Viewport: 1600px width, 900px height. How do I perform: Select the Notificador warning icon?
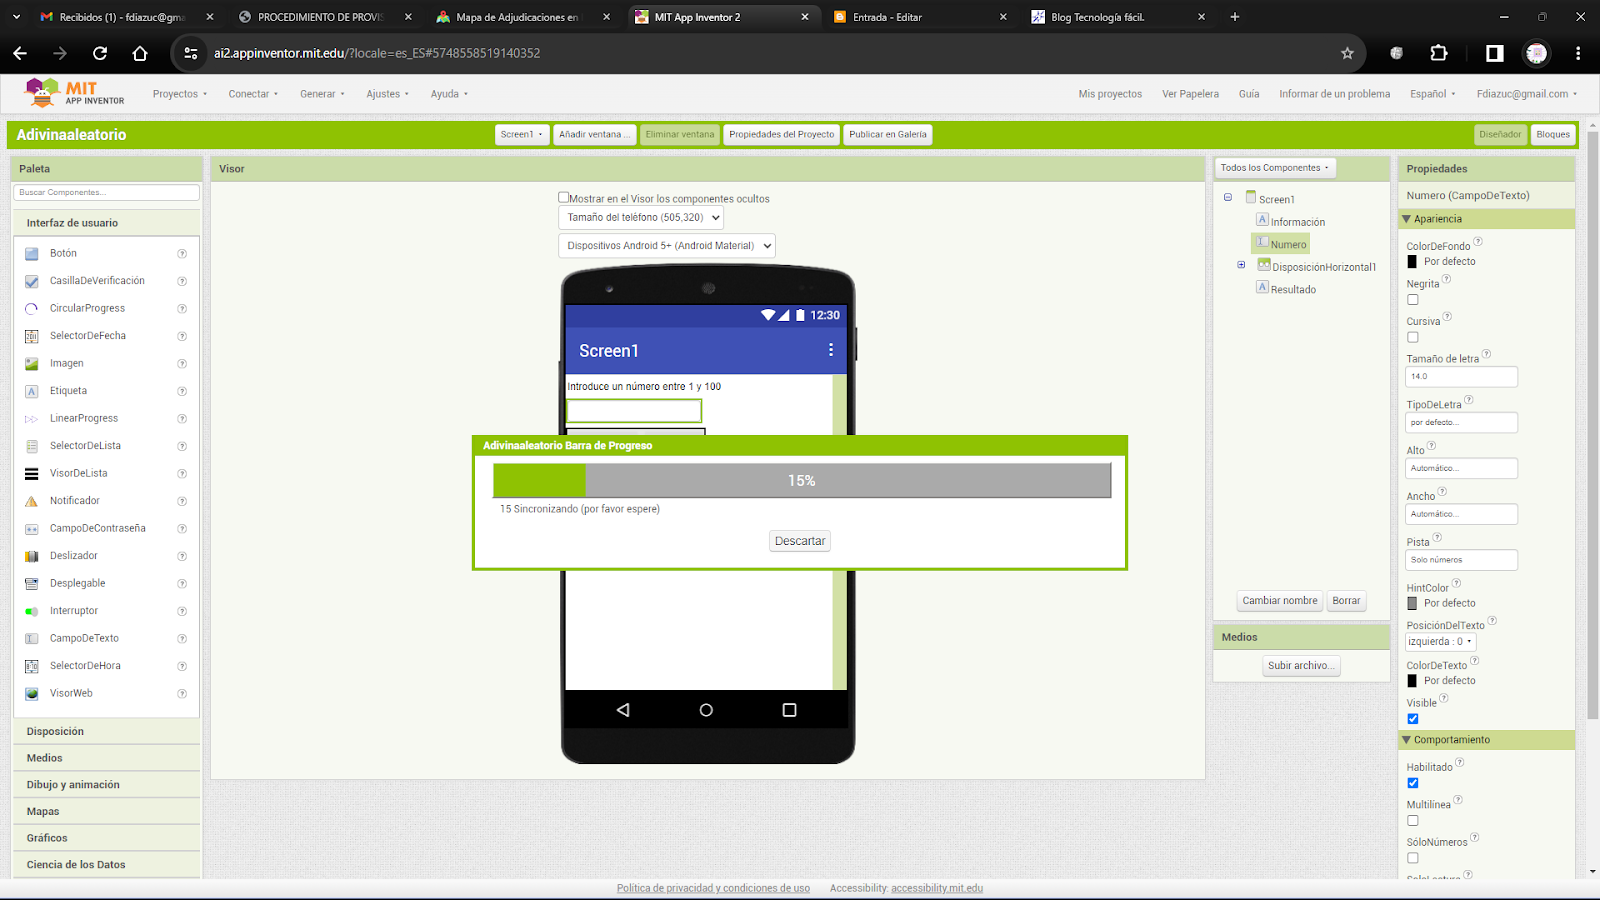pos(32,501)
